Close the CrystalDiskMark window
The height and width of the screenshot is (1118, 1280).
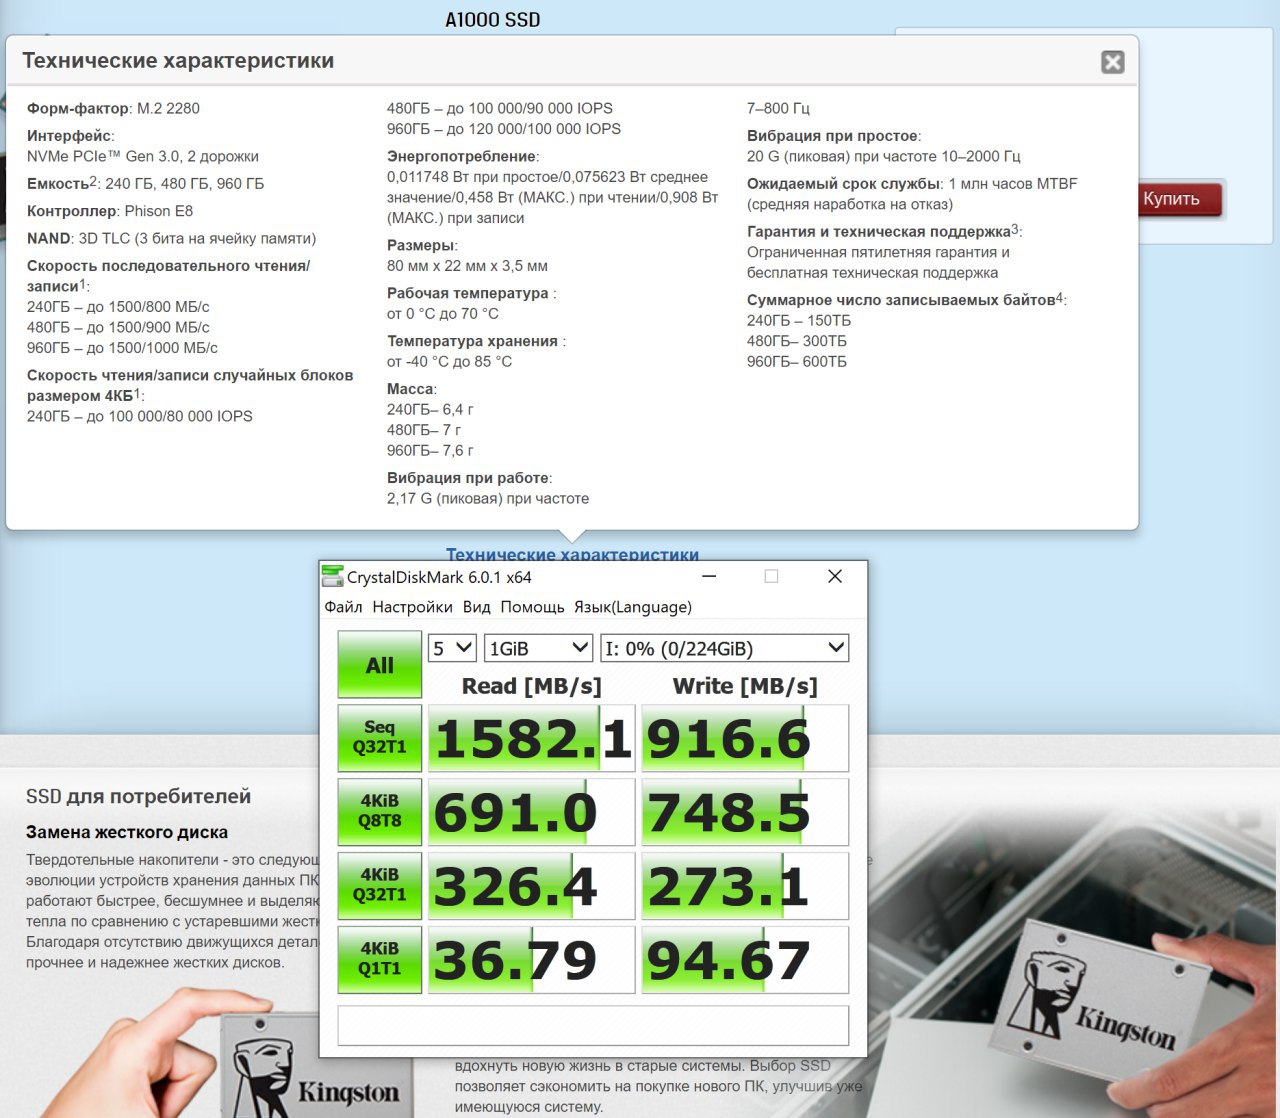click(x=835, y=576)
